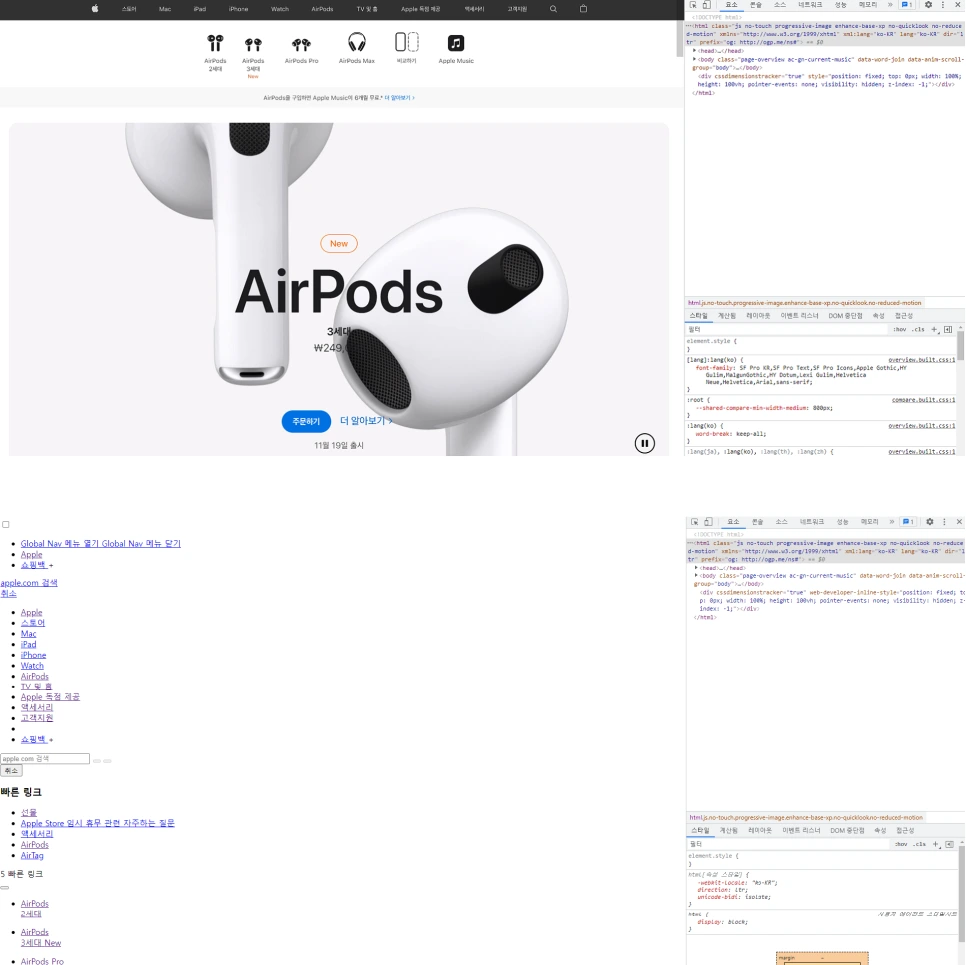Screen dimensions: 966x965
Task: Focus the apple.com 검색 input on the unstyled page
Action: tap(45, 759)
